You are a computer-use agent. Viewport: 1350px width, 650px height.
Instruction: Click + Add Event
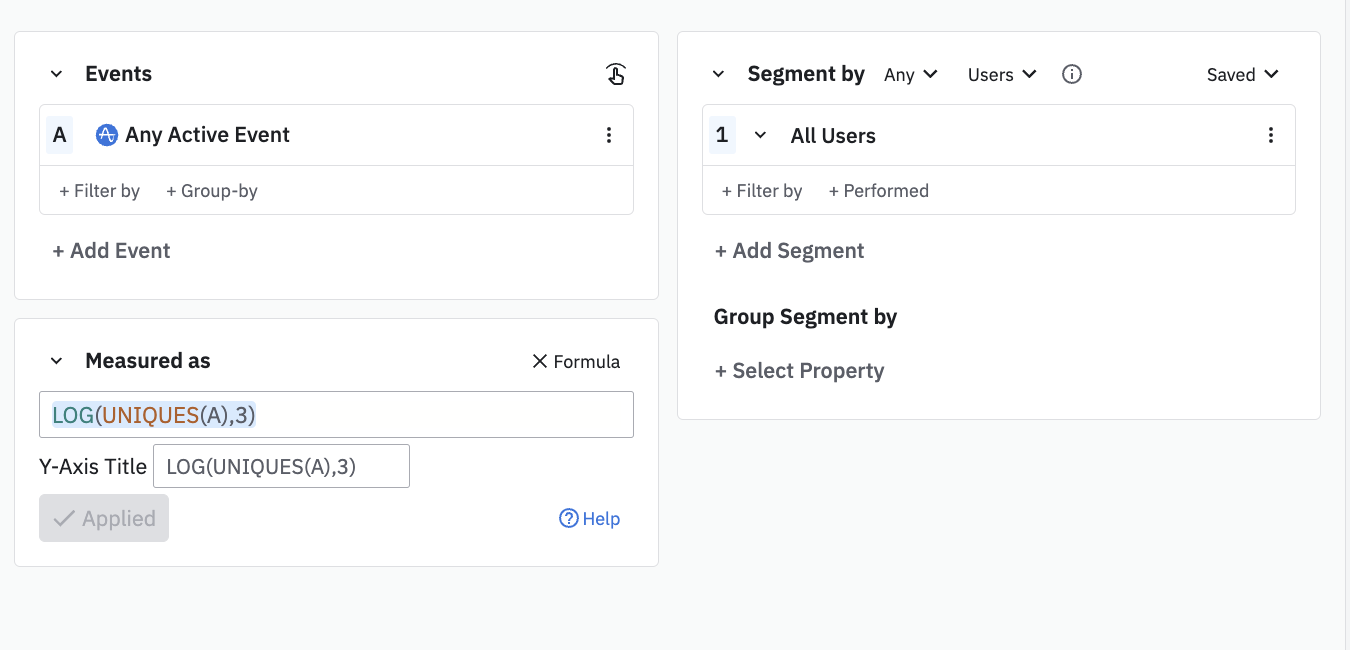tap(112, 251)
